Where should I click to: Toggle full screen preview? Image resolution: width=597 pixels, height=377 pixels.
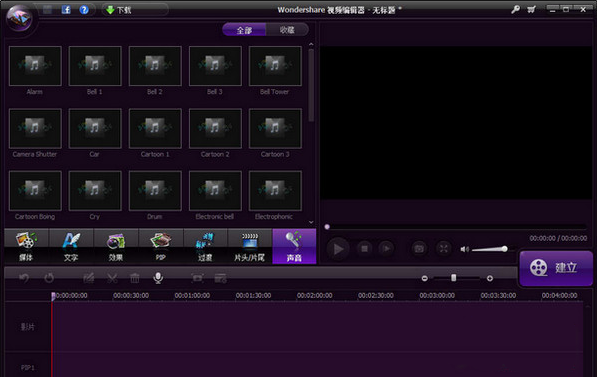click(444, 249)
